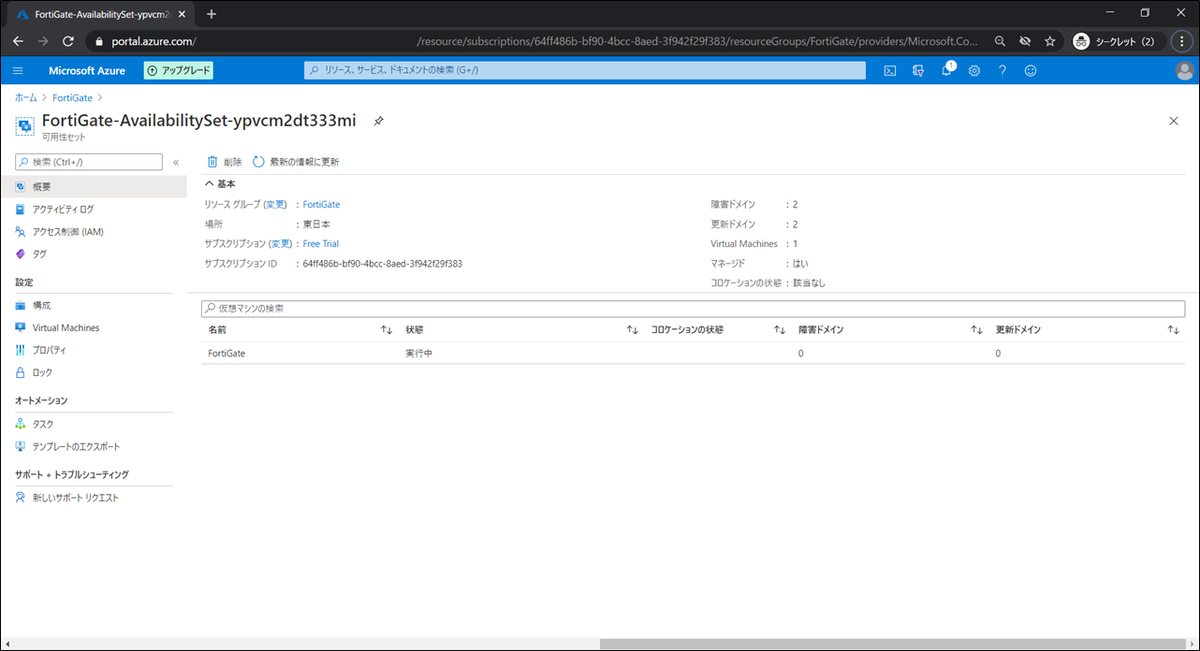Screen dimensions: 1200x651
Task: Click the subscription ID value text
Action: pos(382,263)
